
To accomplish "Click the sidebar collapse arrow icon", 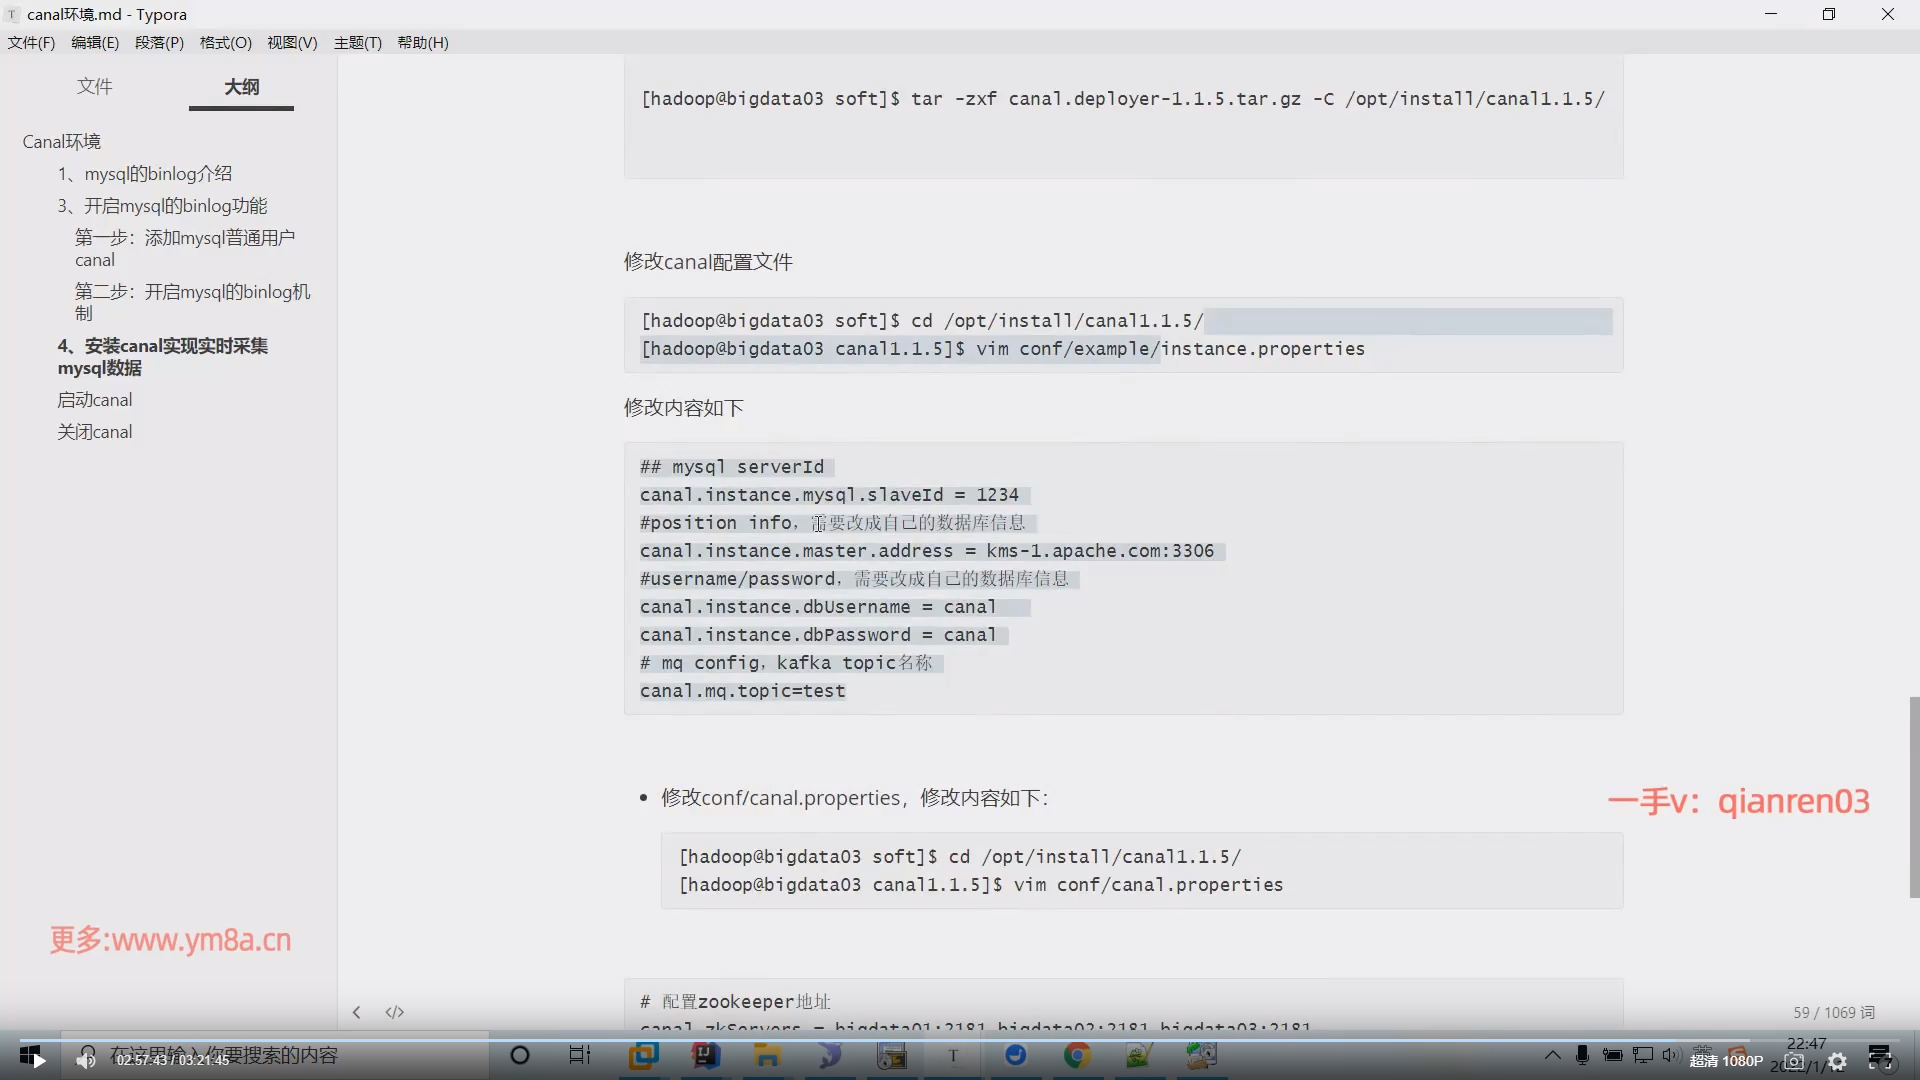I will click(x=356, y=1012).
